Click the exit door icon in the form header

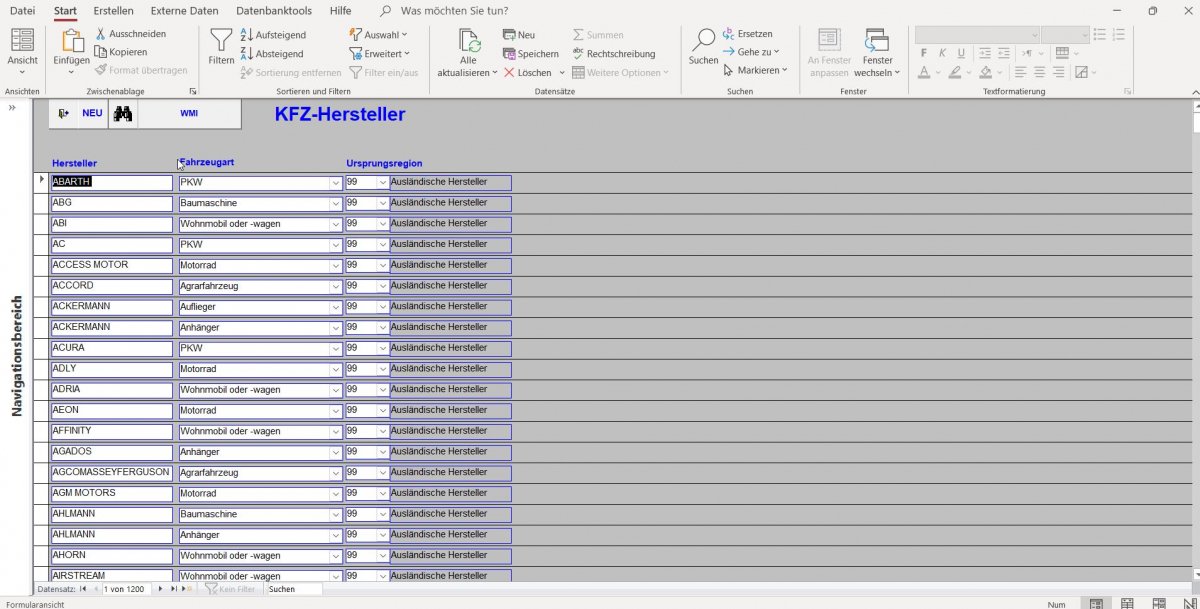coord(64,114)
